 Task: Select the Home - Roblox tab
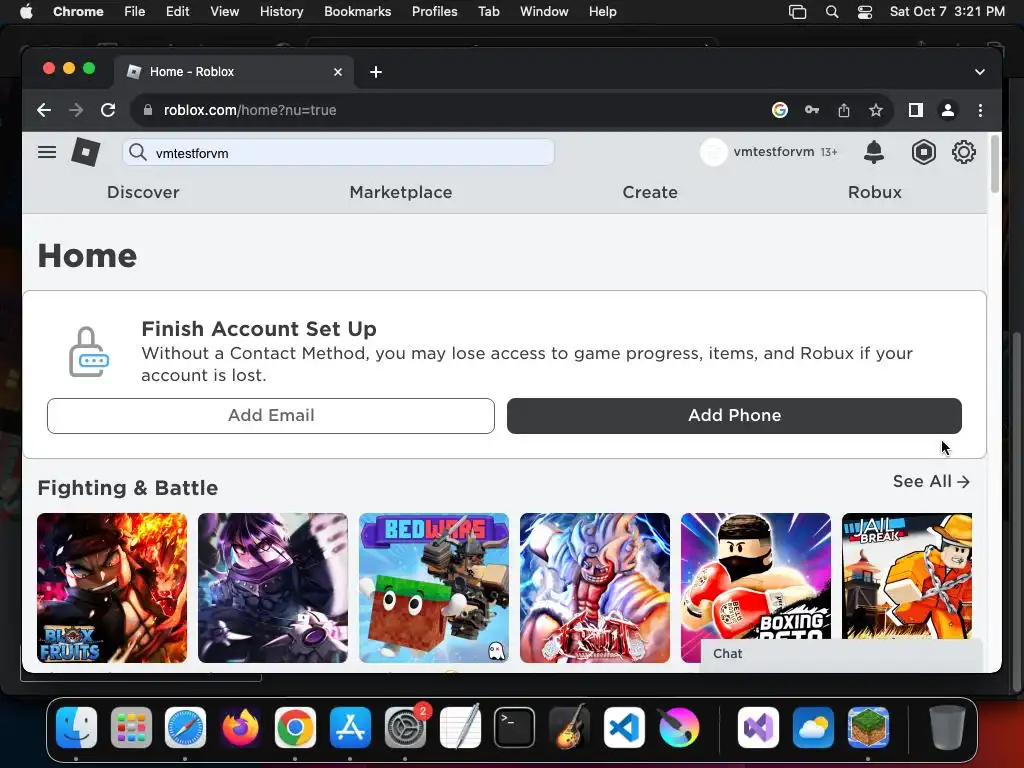click(235, 72)
